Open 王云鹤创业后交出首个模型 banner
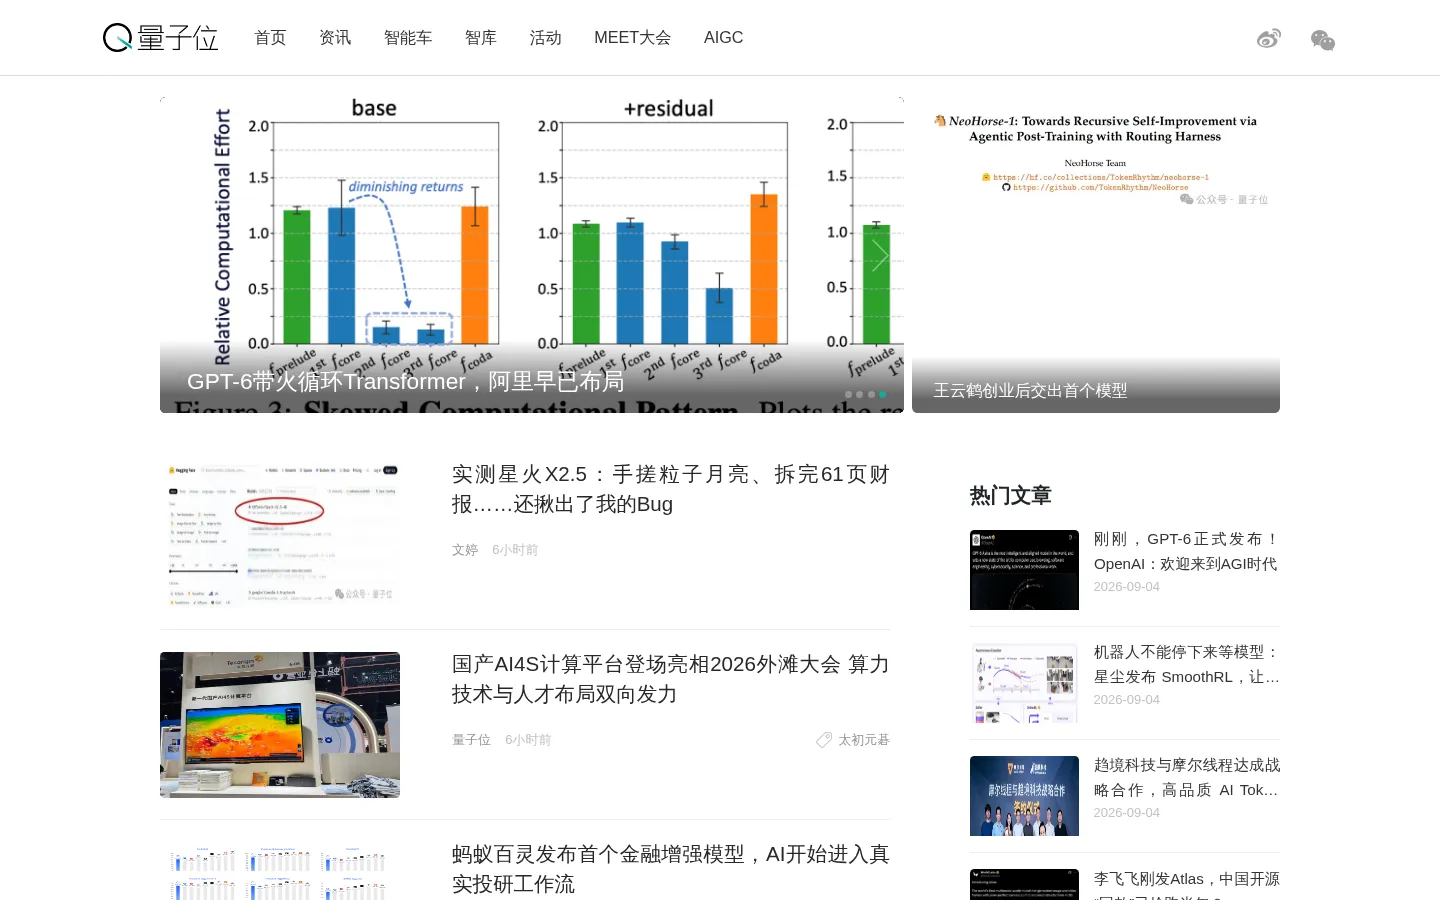The image size is (1440, 900). click(x=1030, y=391)
